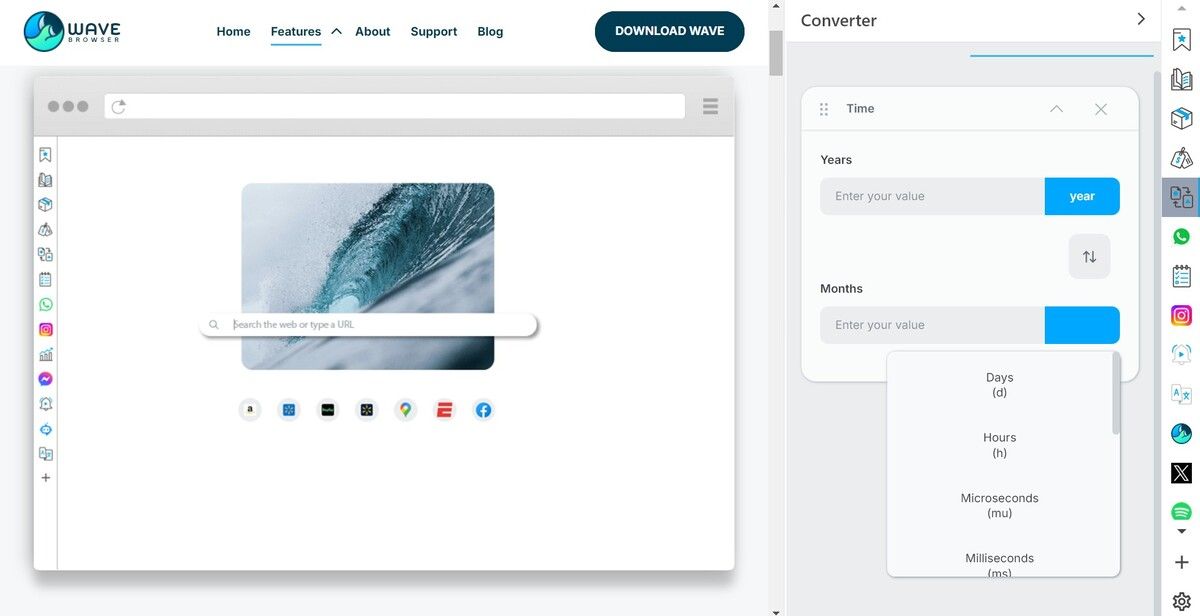Swap the Years and Months units
The width and height of the screenshot is (1200, 616).
tap(1089, 257)
